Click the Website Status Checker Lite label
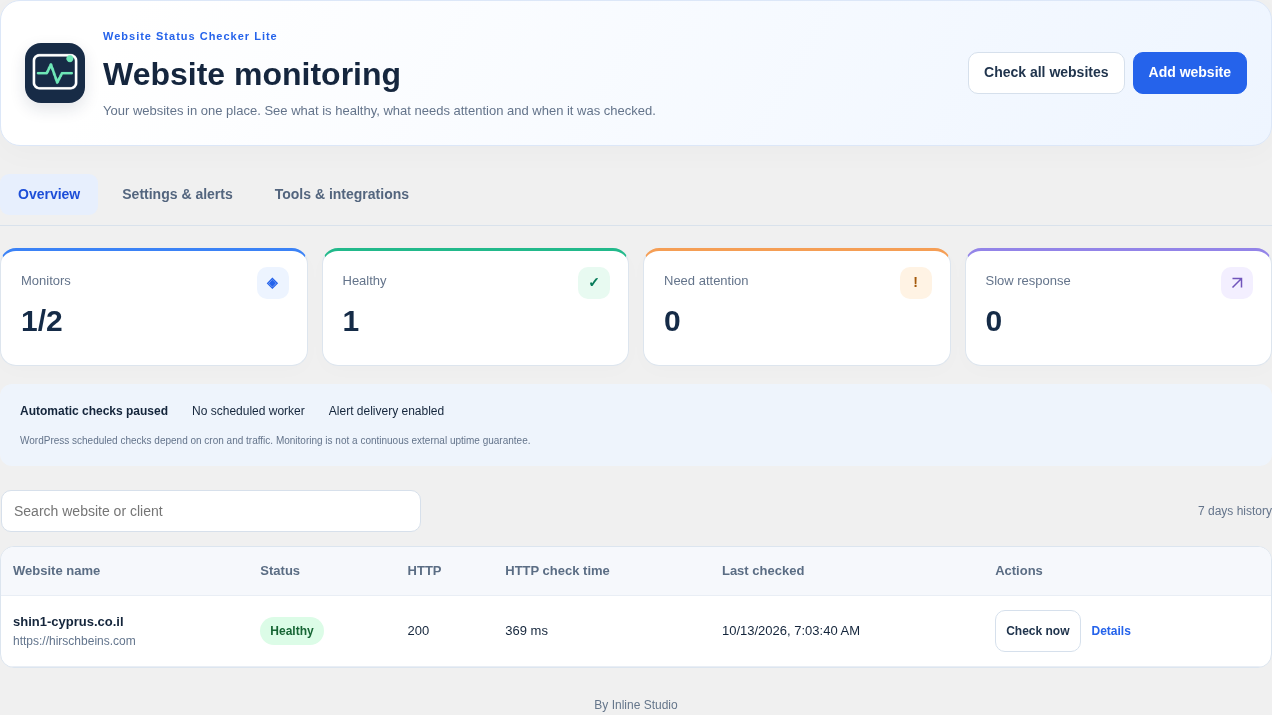The width and height of the screenshot is (1272, 715). click(x=190, y=36)
